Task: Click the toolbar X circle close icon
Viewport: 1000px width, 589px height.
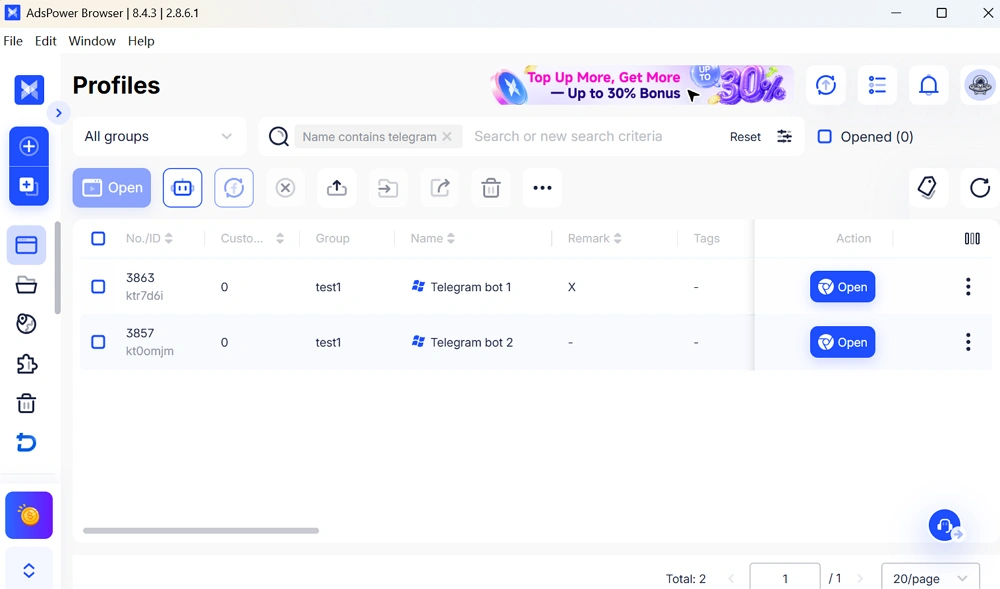Action: pos(285,187)
